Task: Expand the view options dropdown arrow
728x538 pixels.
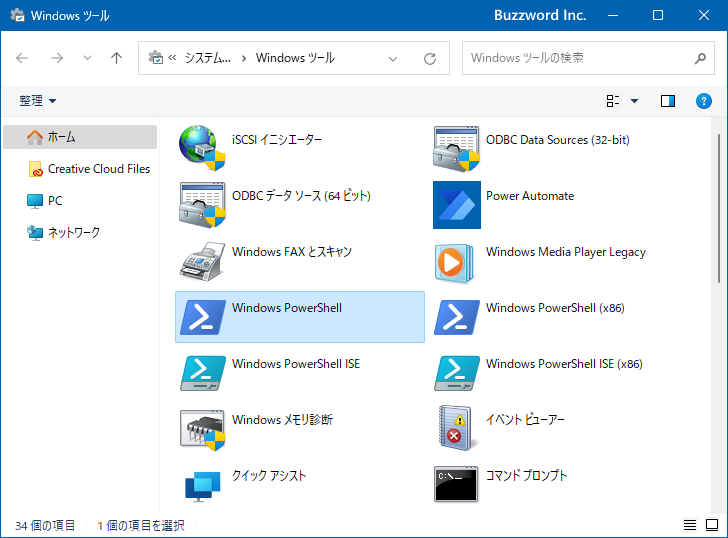Action: tap(634, 101)
